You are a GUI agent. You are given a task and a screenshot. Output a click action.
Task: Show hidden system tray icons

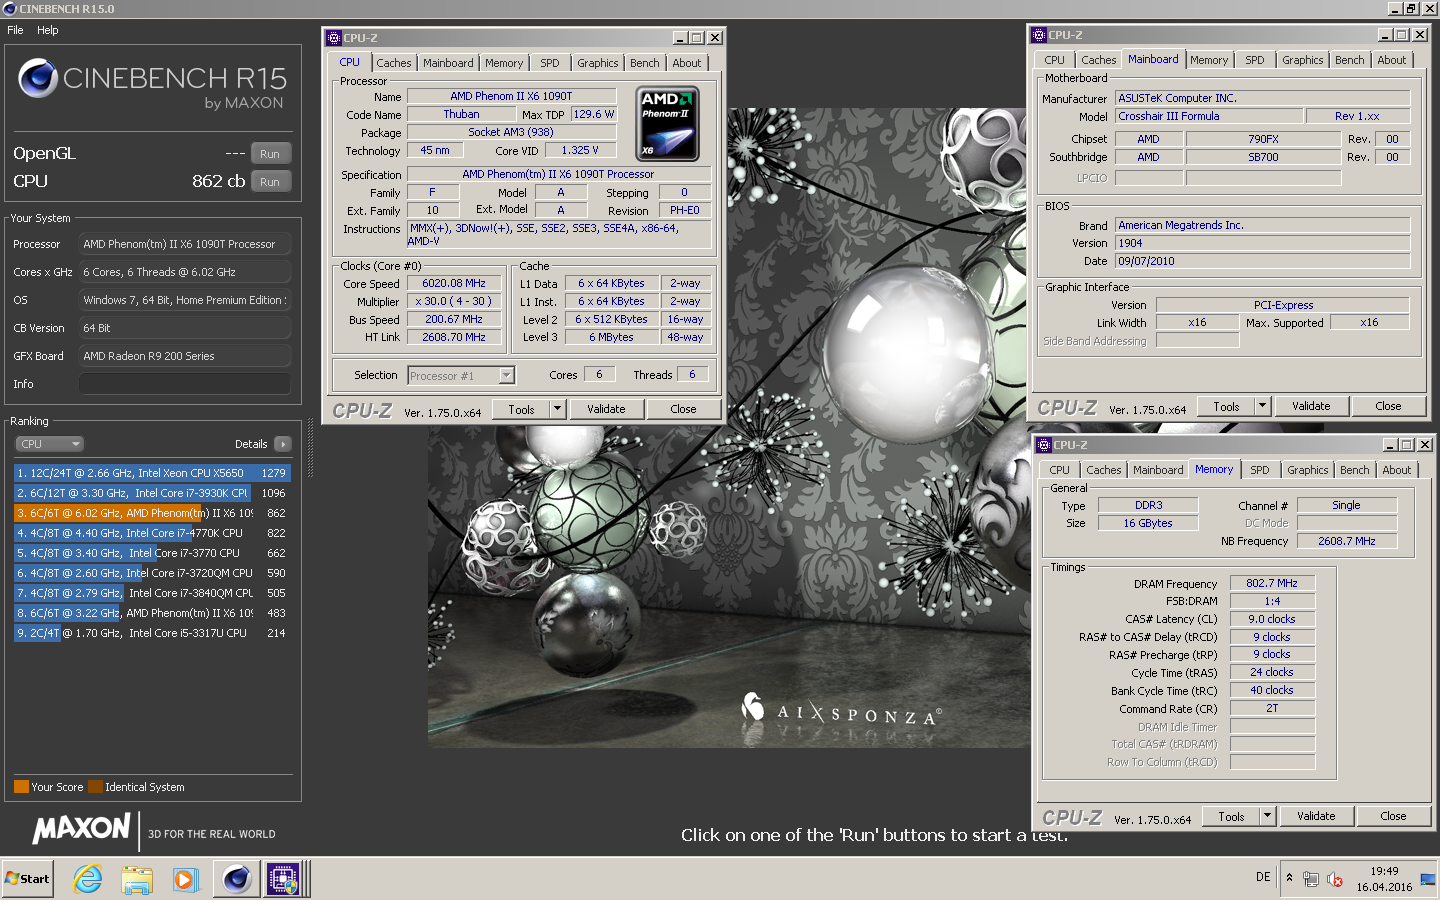[1289, 878]
